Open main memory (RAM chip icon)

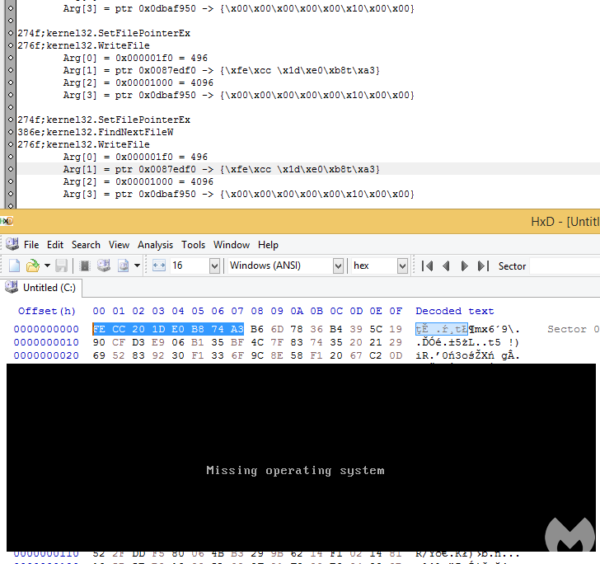[x=85, y=265]
